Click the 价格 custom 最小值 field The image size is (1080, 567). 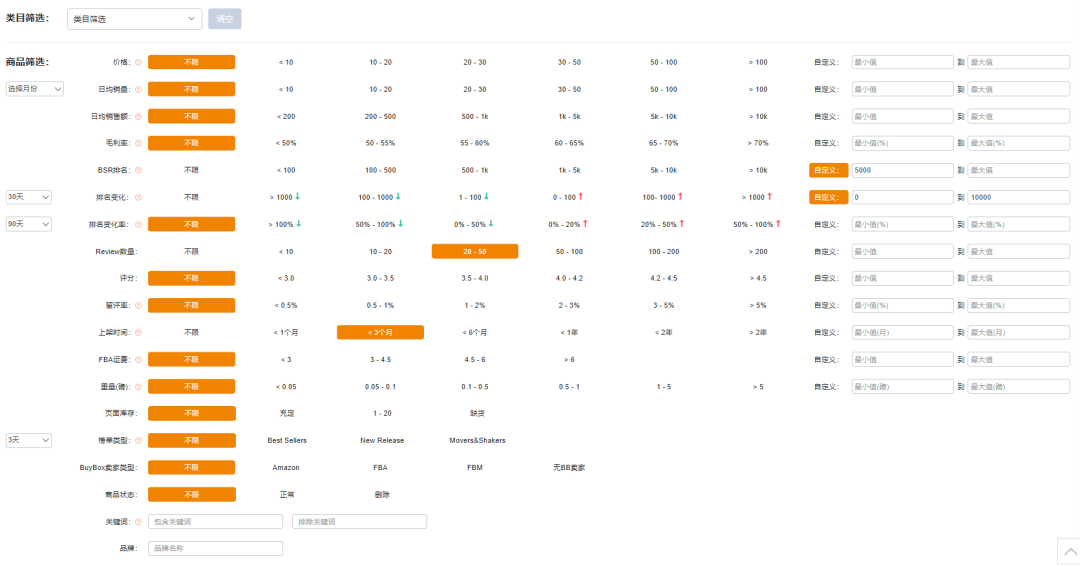[x=902, y=62]
